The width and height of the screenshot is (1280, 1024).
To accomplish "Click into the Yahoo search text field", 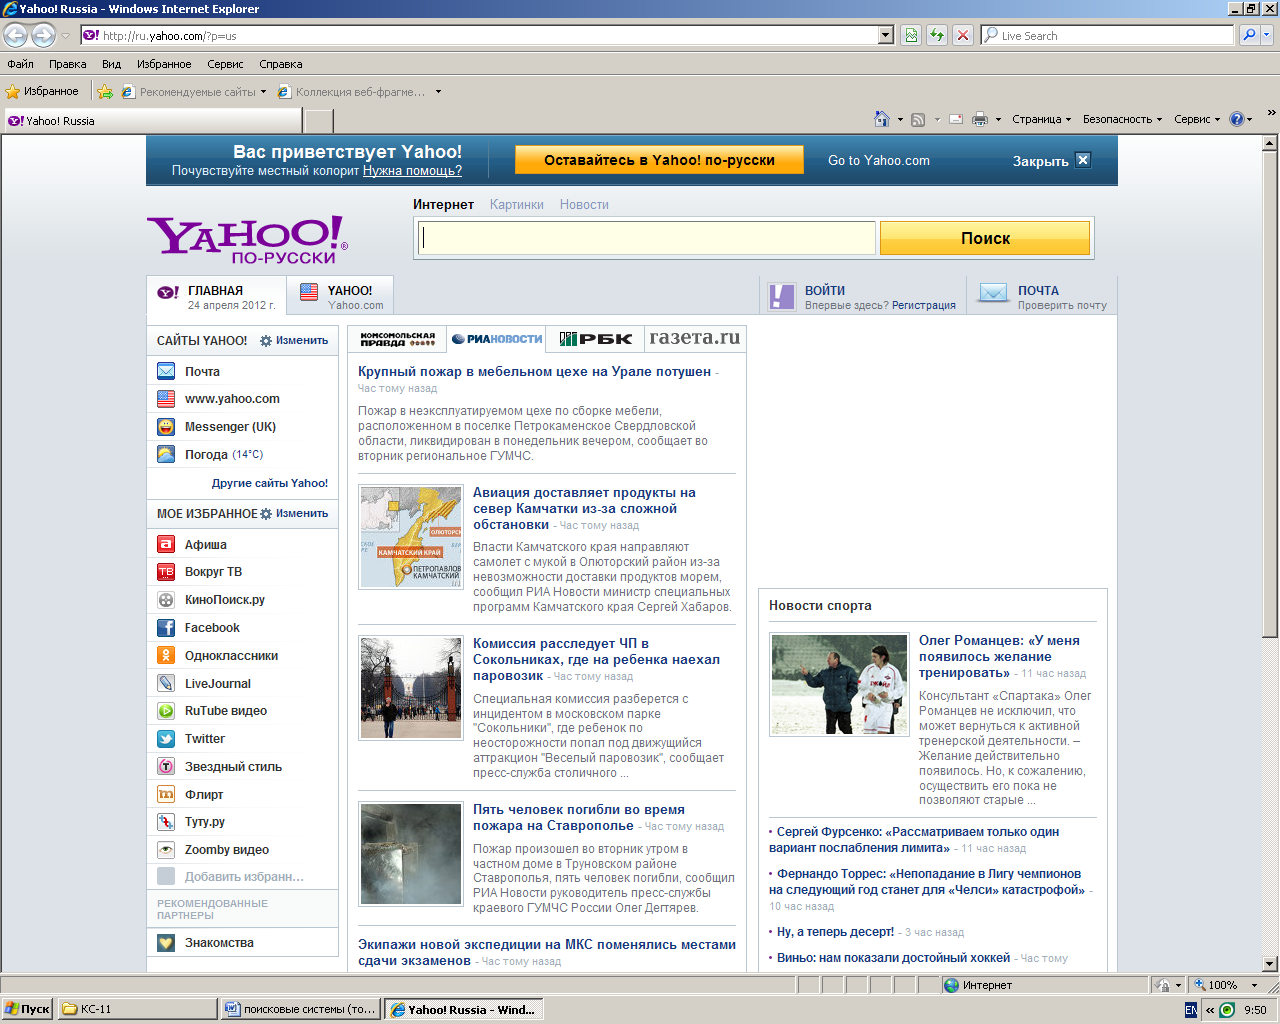I will tap(647, 238).
